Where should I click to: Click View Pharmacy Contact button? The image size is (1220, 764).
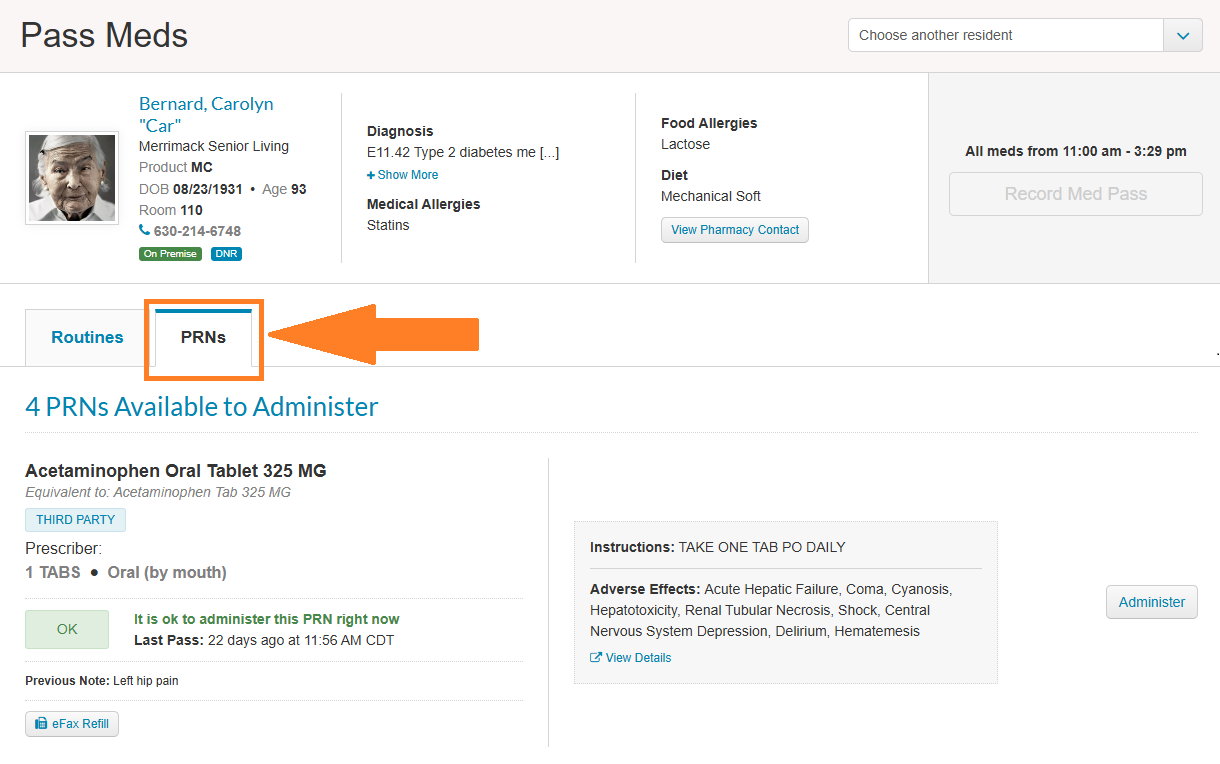[x=734, y=230]
